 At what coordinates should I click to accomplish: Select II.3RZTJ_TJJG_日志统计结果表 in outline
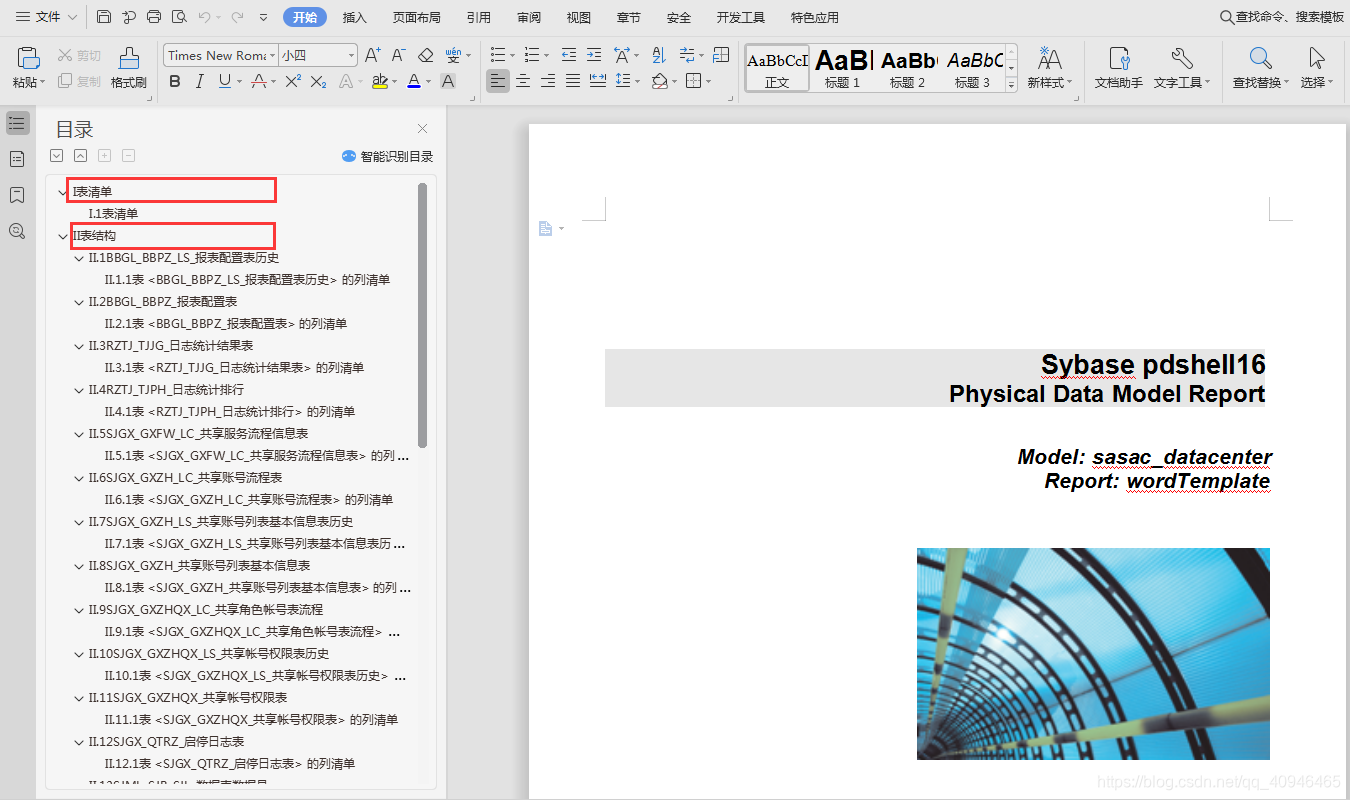tap(170, 346)
